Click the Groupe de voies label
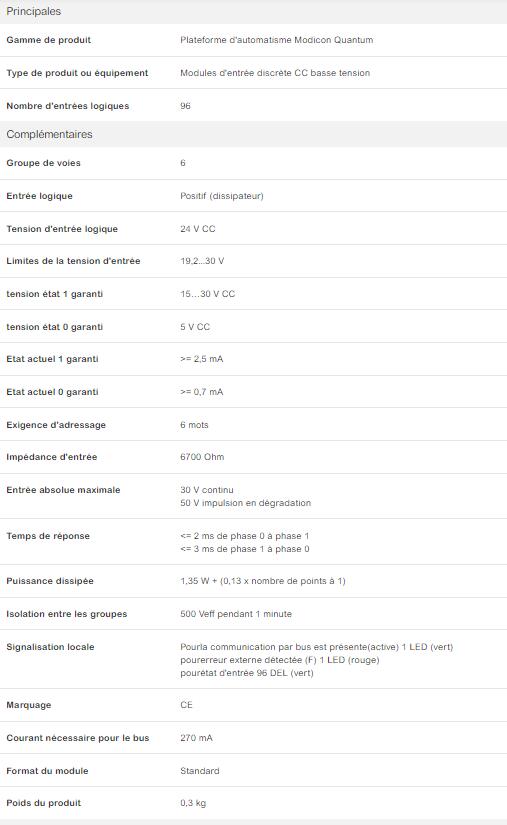 pos(44,163)
